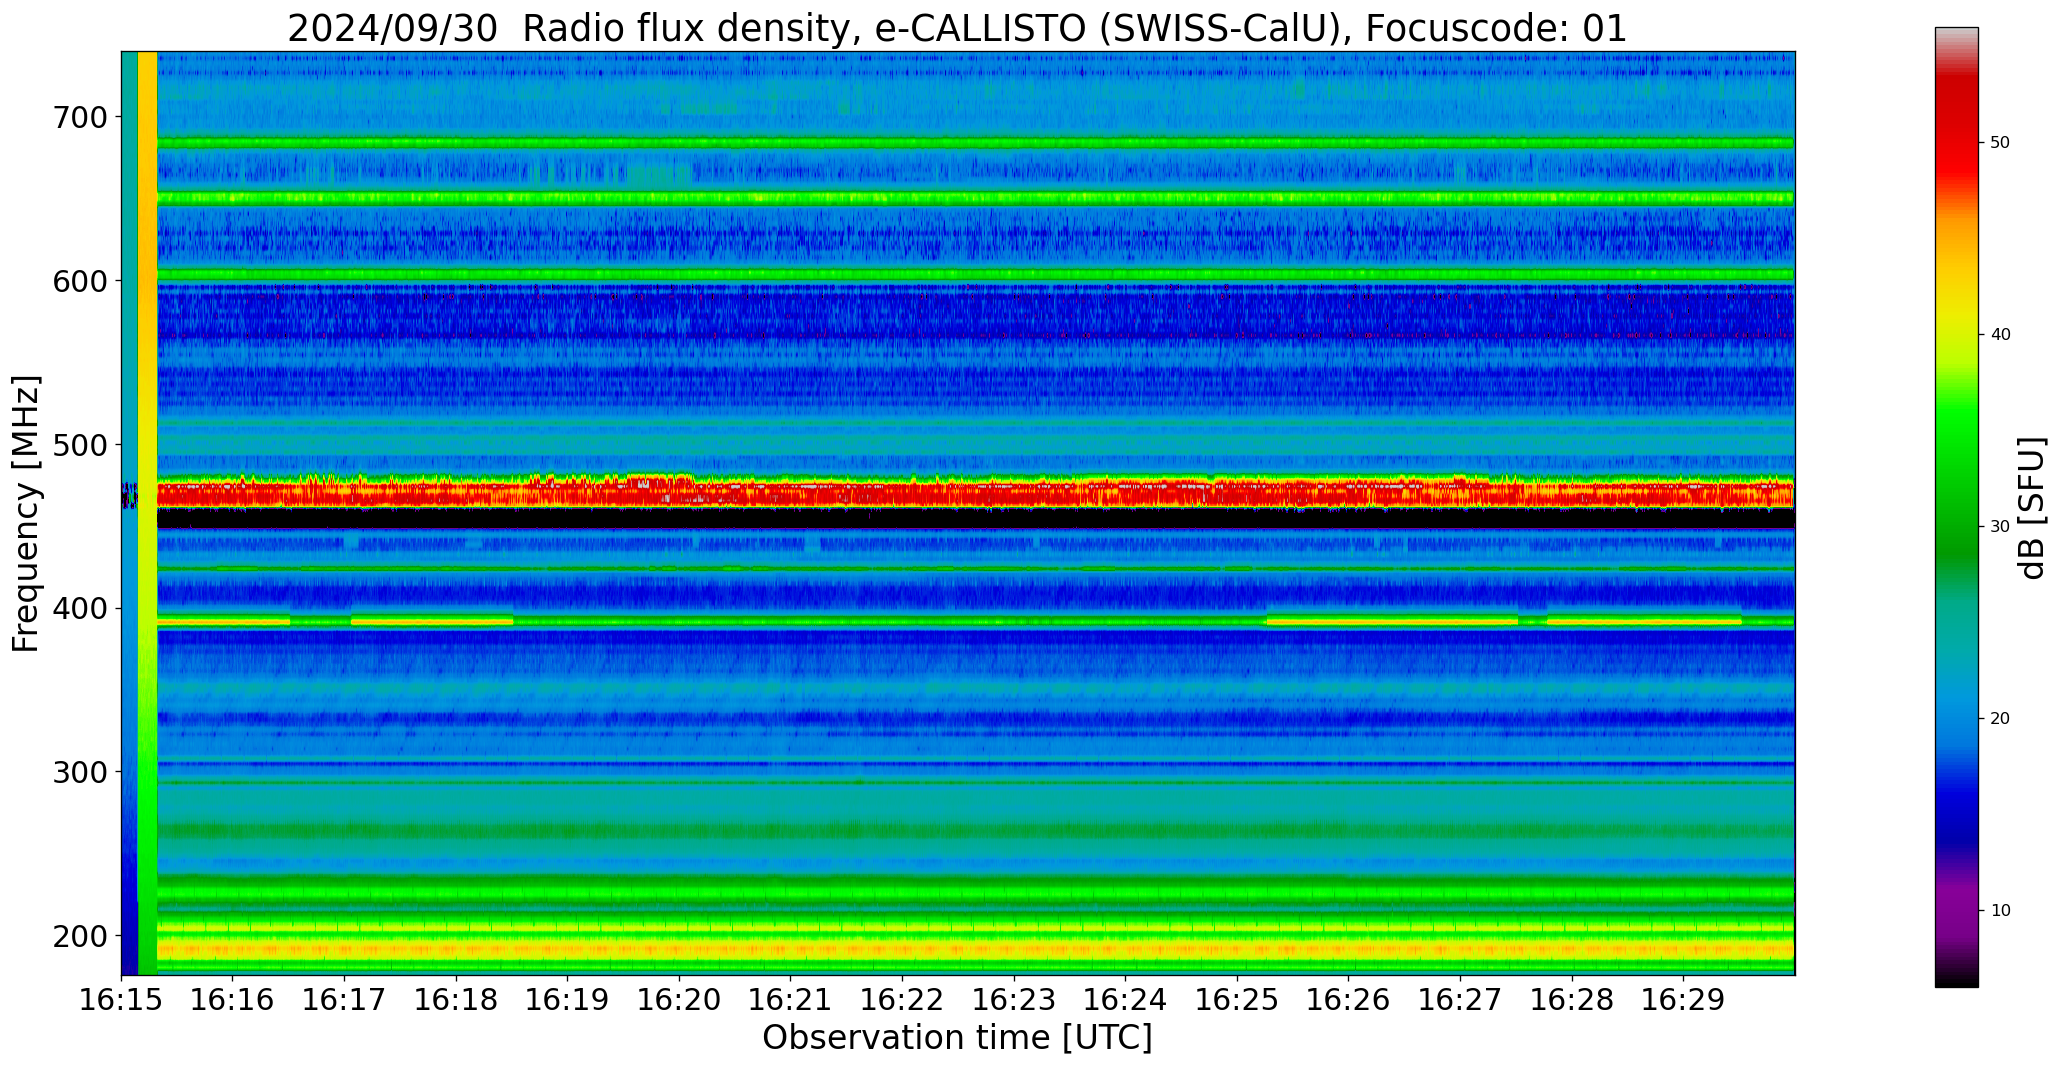Click the 16:28 time tick label
Image resolution: width=2062 pixels, height=1067 pixels.
click(1572, 999)
